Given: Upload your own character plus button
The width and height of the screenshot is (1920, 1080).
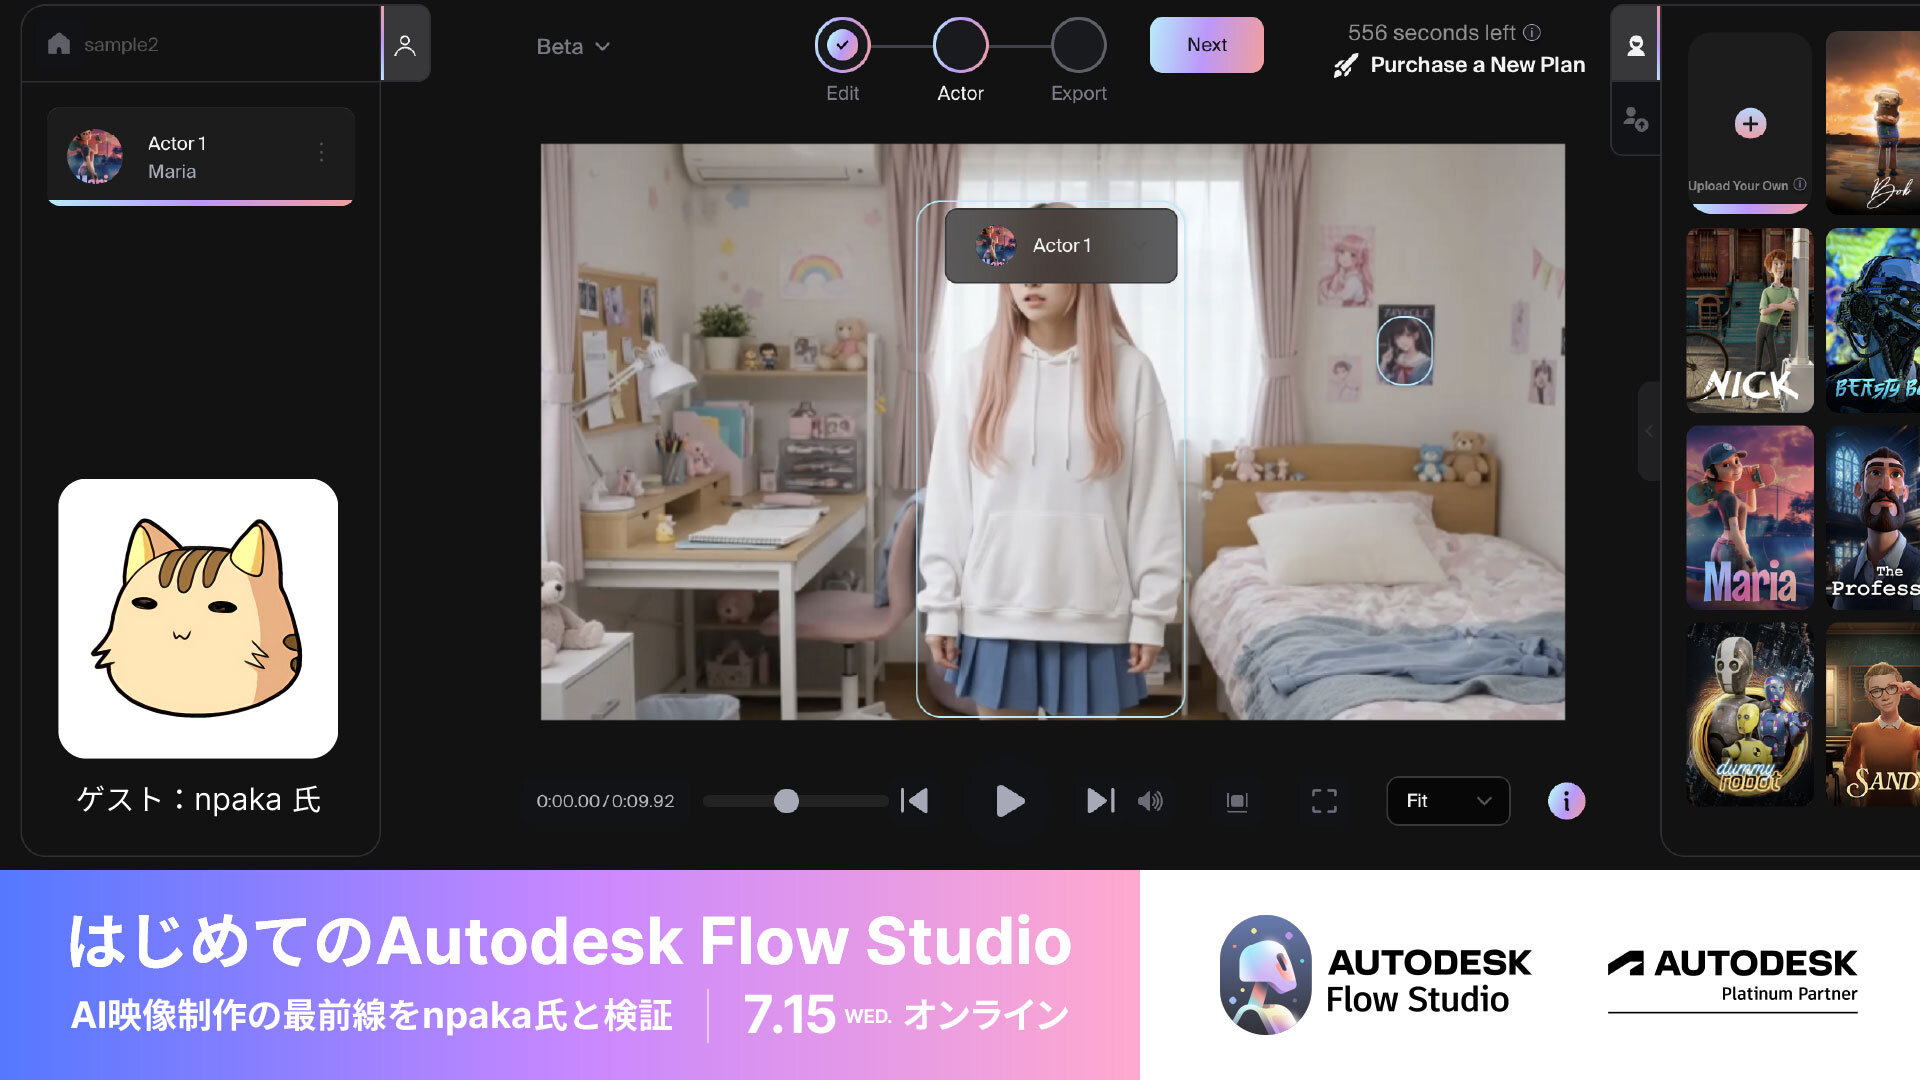Looking at the screenshot, I should [x=1750, y=123].
